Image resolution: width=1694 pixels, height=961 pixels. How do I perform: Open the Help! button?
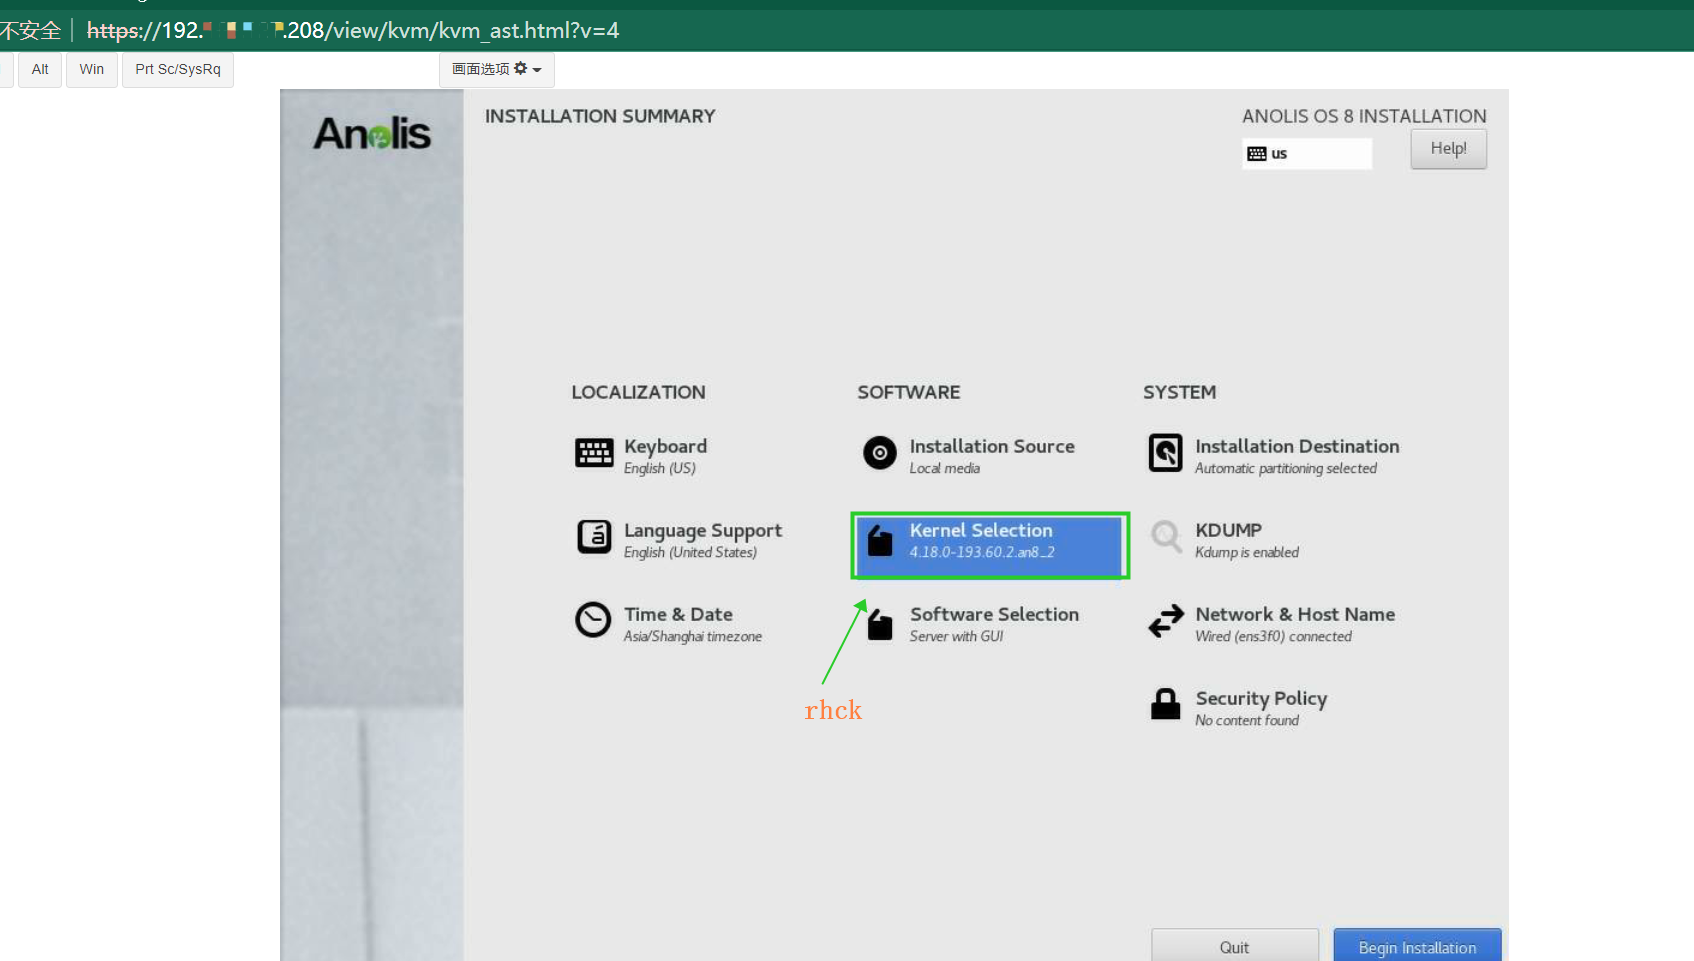1448,149
